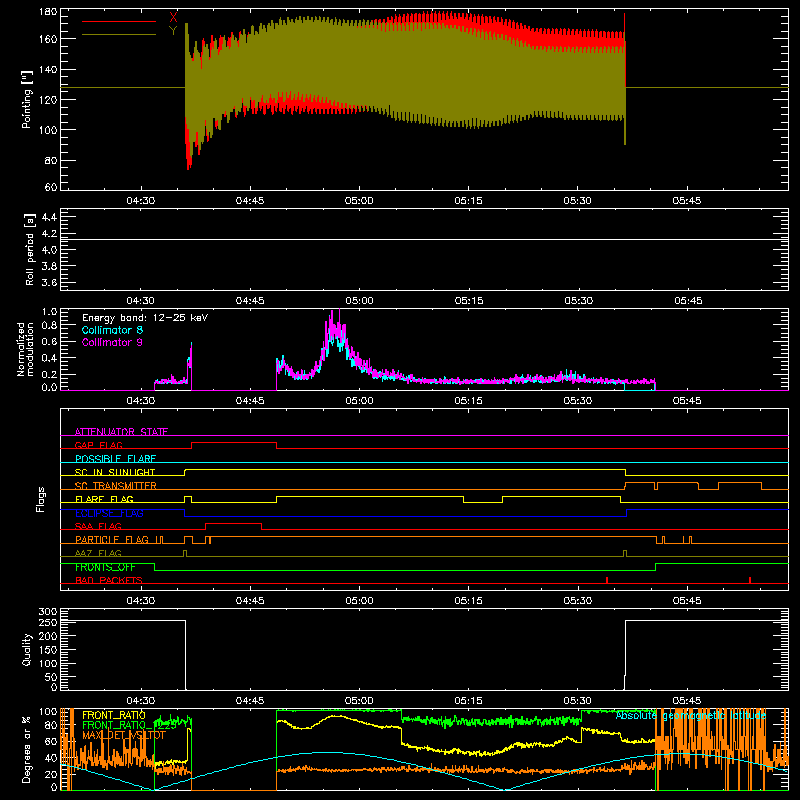This screenshot has height=800, width=800.
Task: Click the 'Roll period [s]' axis title
Action: pos(29,249)
